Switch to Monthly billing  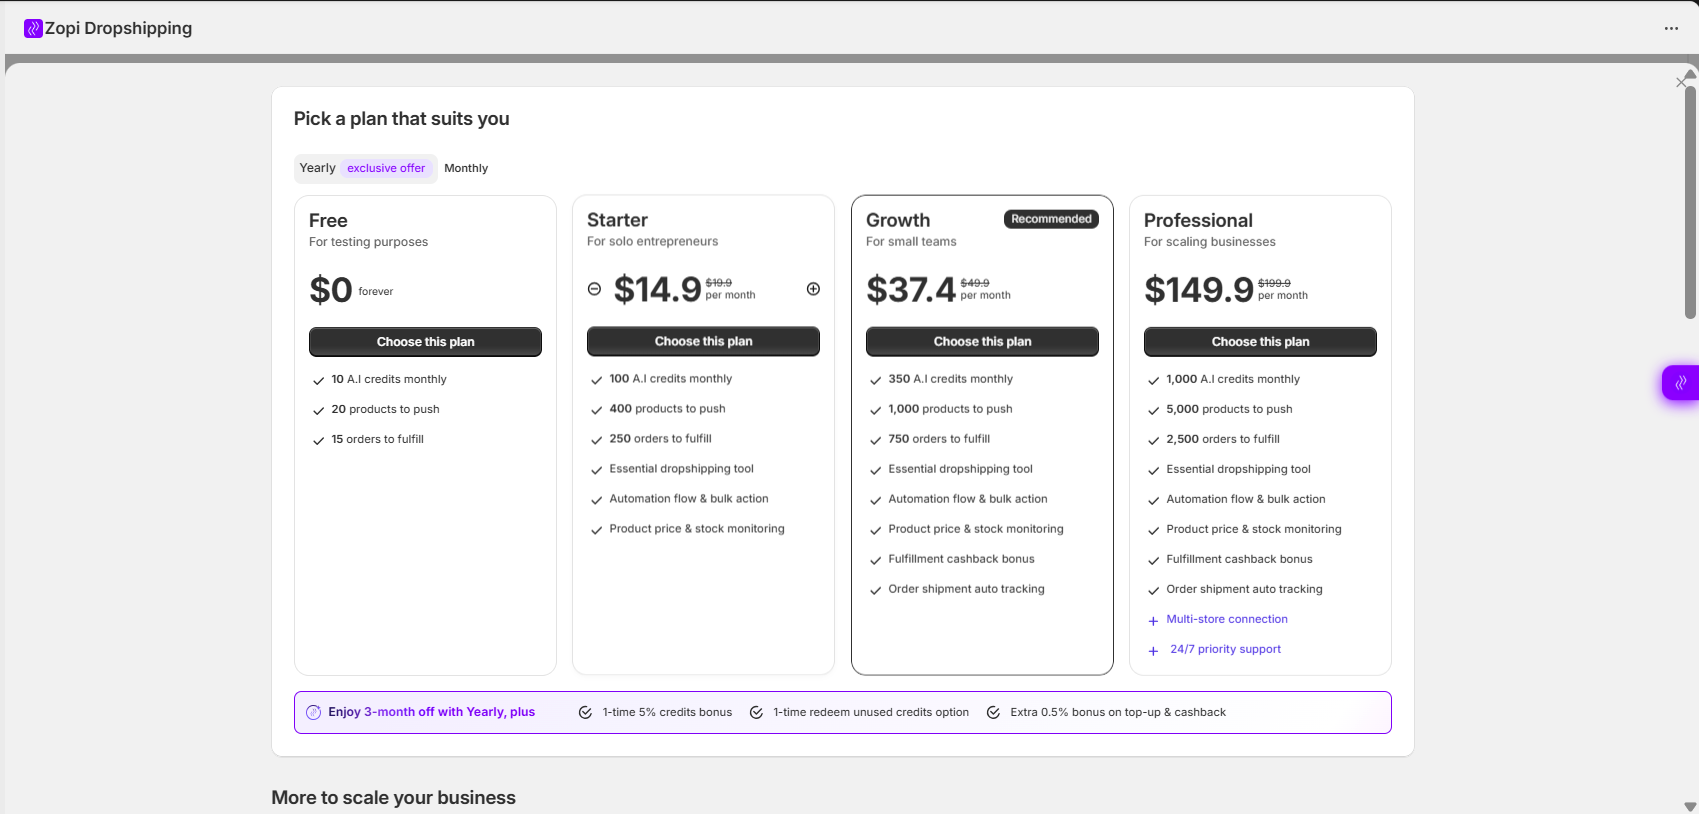(466, 168)
